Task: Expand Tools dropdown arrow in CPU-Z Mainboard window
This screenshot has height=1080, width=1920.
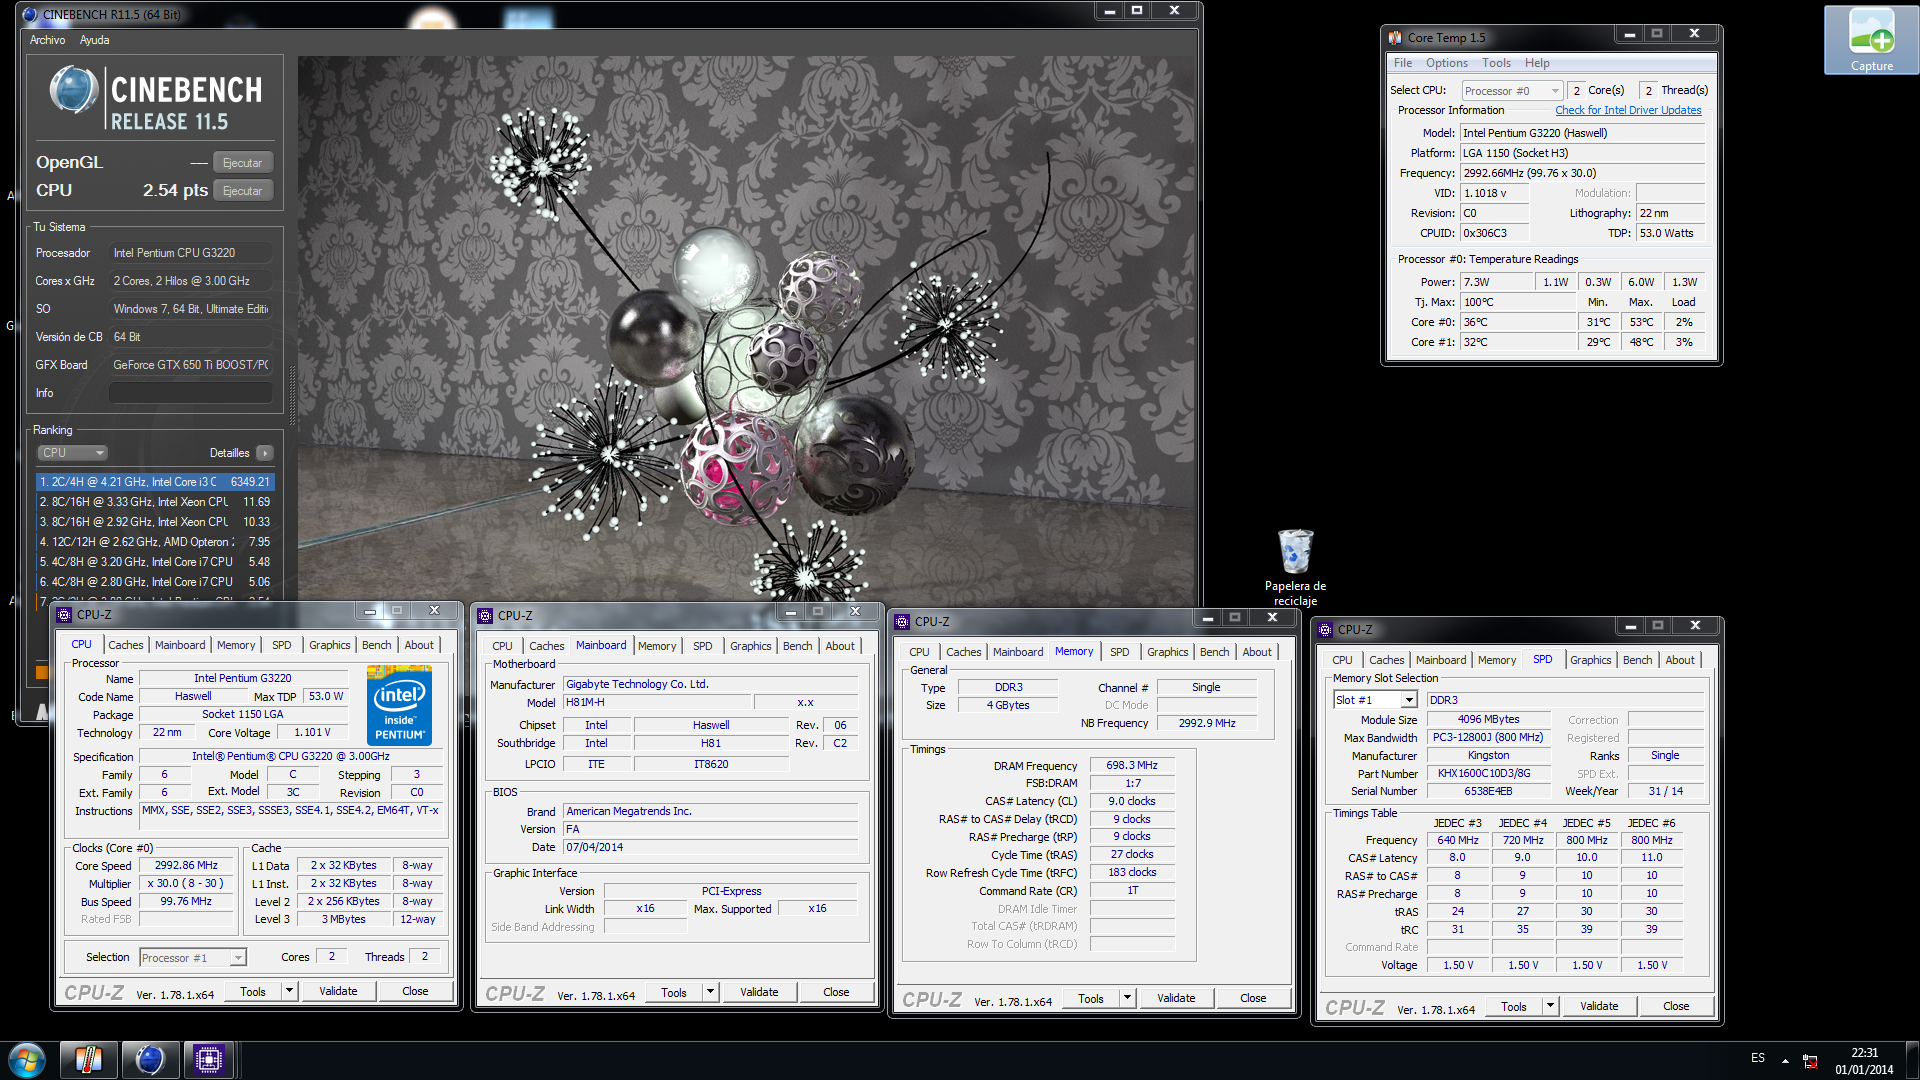Action: (x=710, y=992)
